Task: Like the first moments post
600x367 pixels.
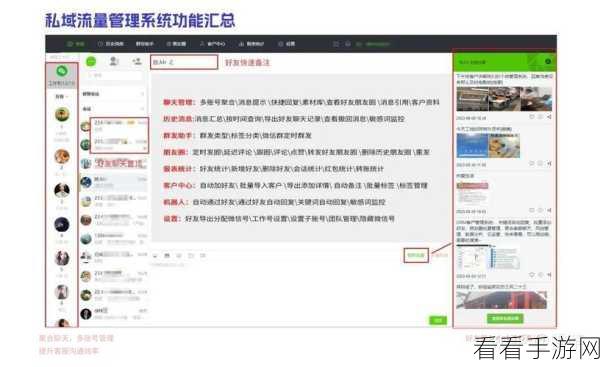Action: 532,117
